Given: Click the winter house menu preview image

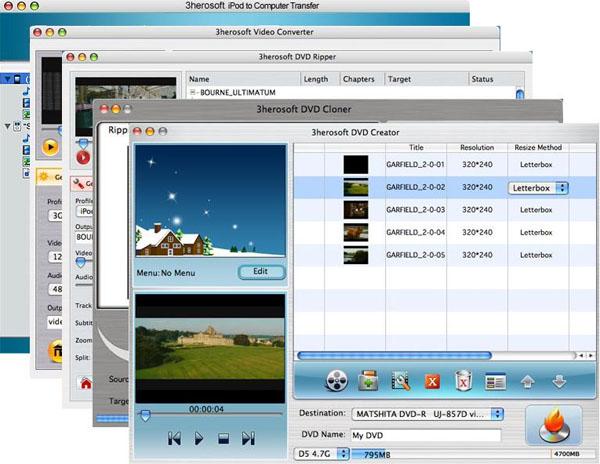Looking at the screenshot, I should pyautogui.click(x=210, y=201).
